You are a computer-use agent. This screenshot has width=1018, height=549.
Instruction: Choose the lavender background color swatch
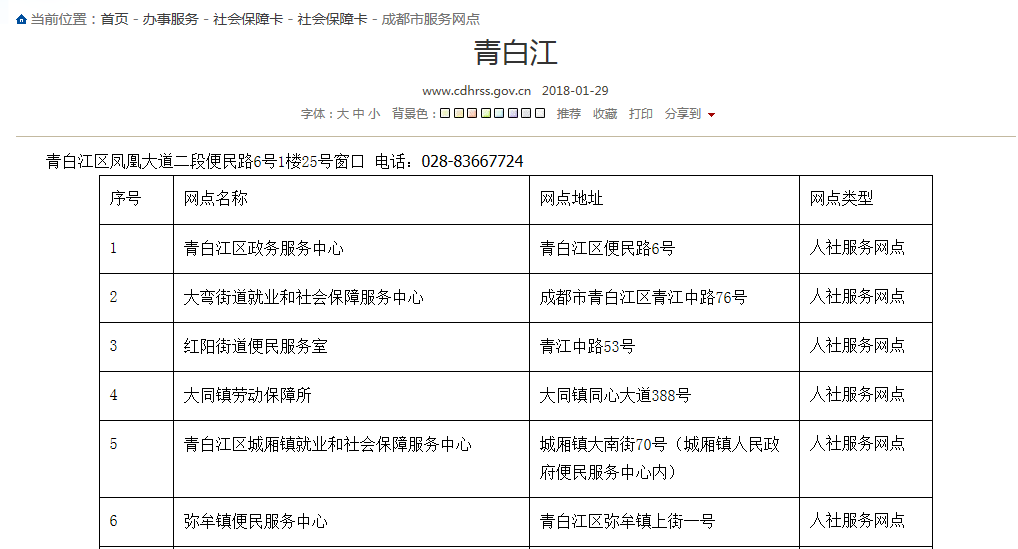point(513,113)
